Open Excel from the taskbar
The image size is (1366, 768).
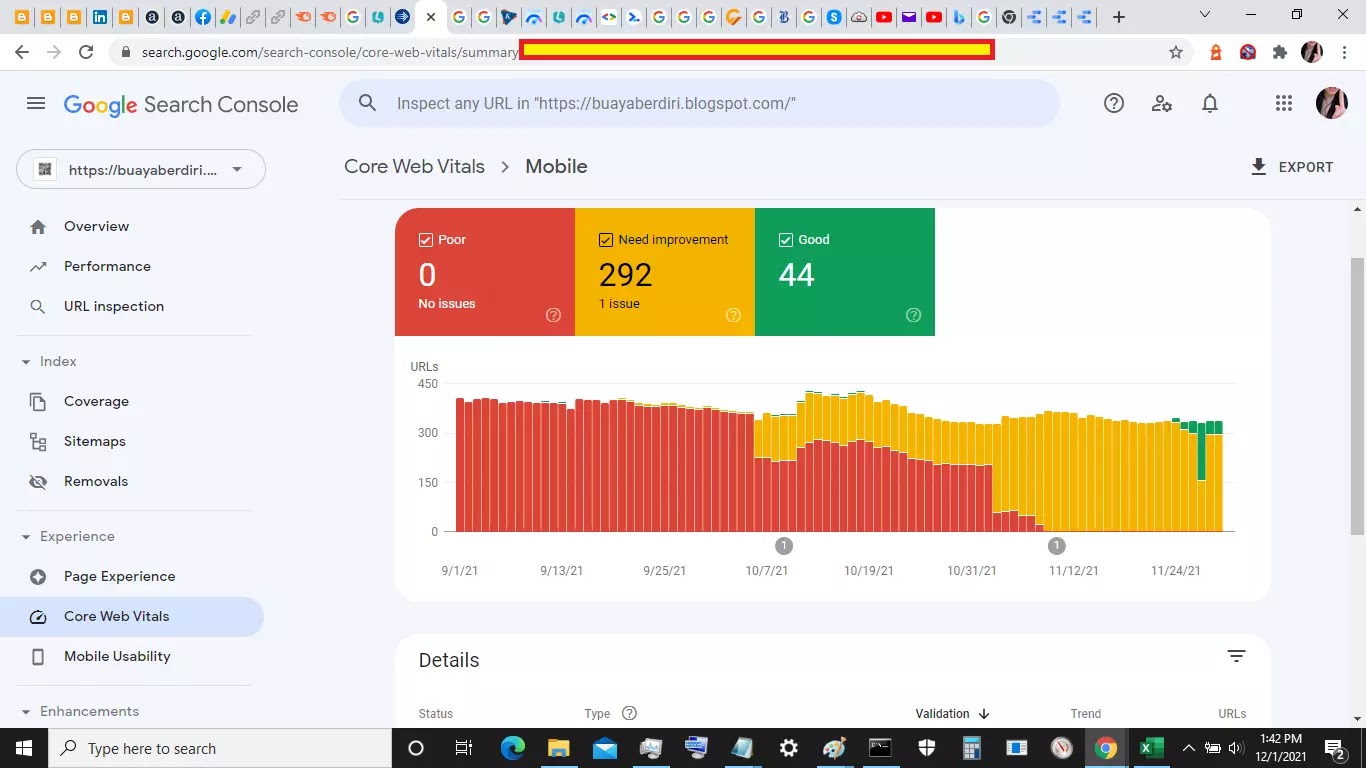click(1149, 748)
